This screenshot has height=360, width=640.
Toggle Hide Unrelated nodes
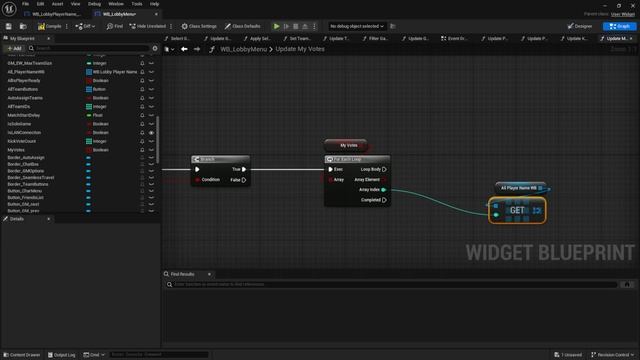[x=148, y=26]
